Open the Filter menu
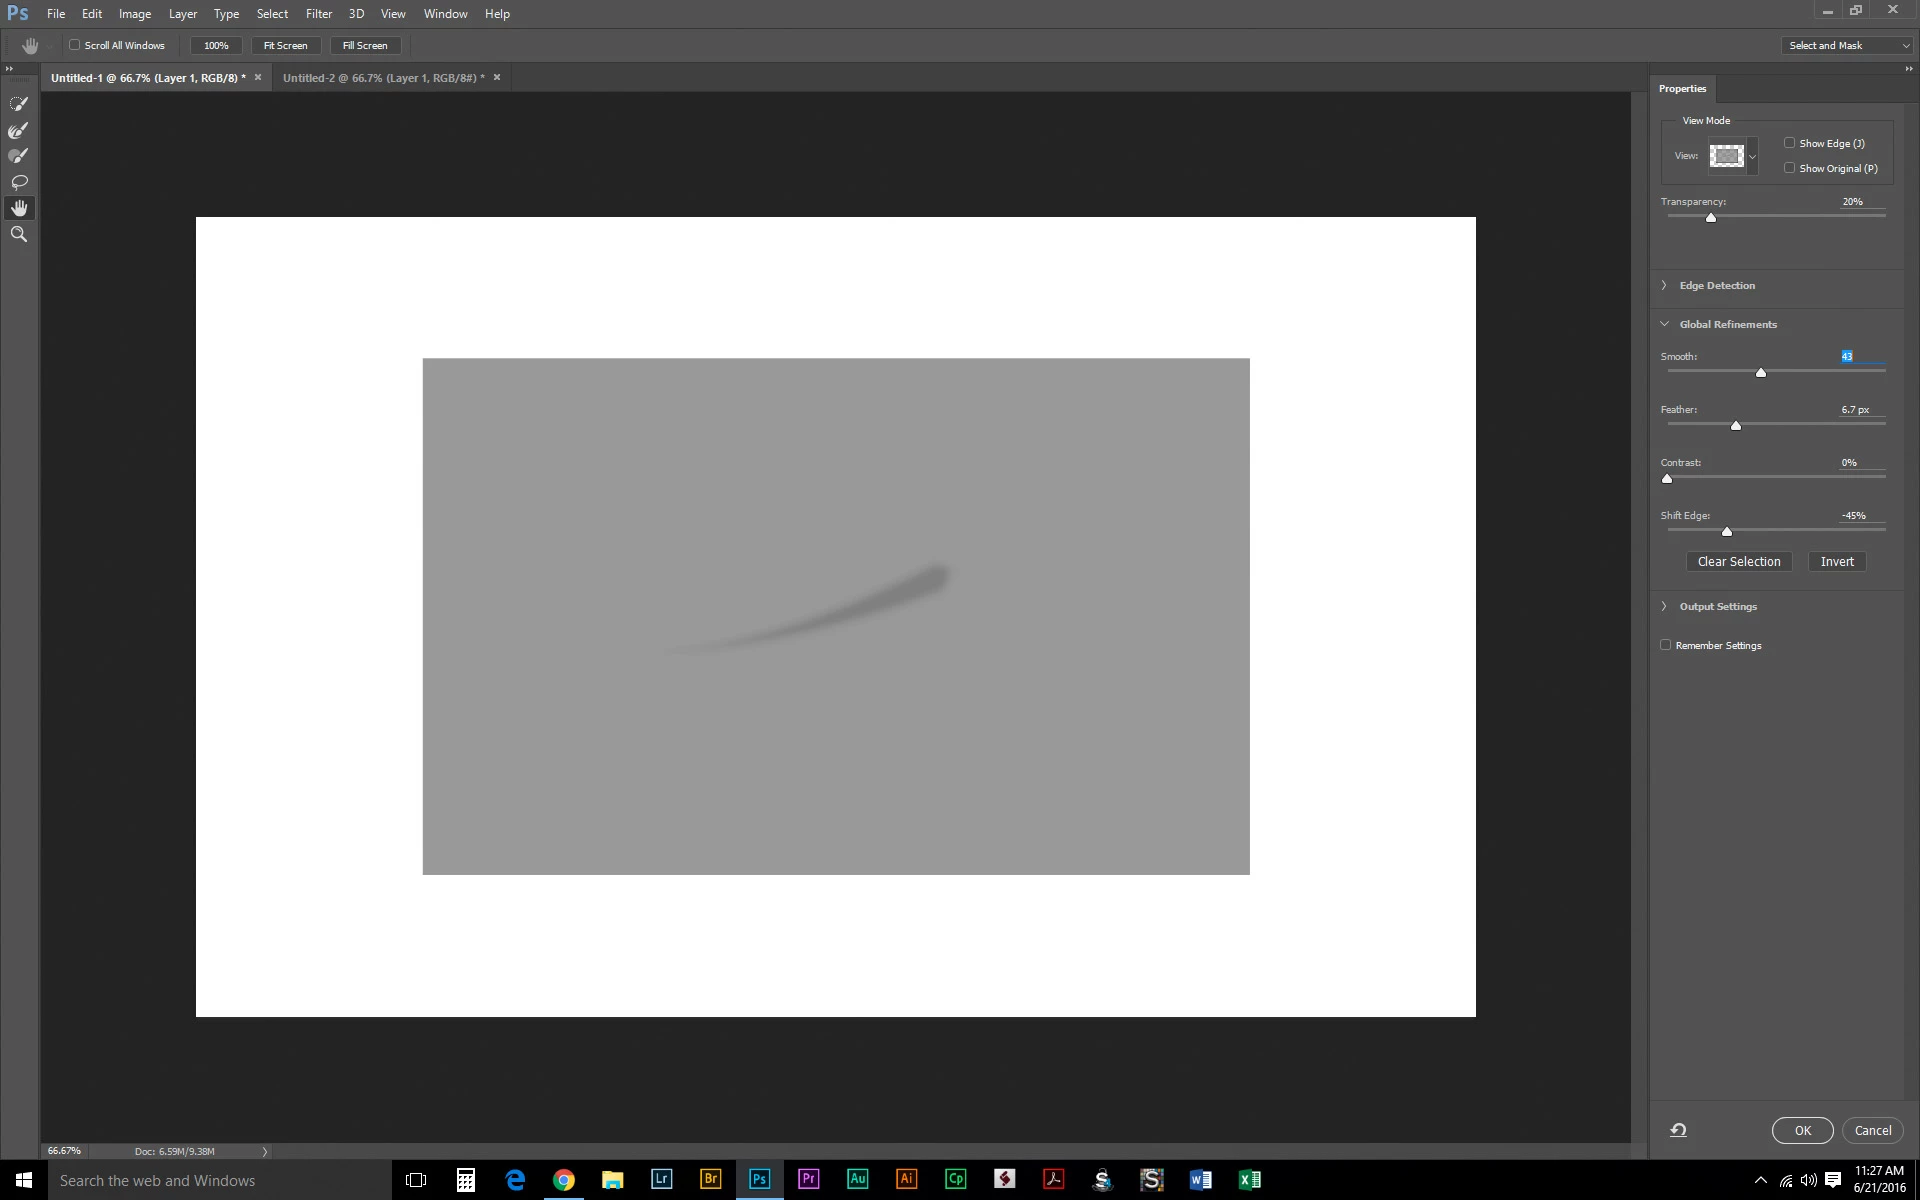The height and width of the screenshot is (1200, 1920). coord(318,14)
